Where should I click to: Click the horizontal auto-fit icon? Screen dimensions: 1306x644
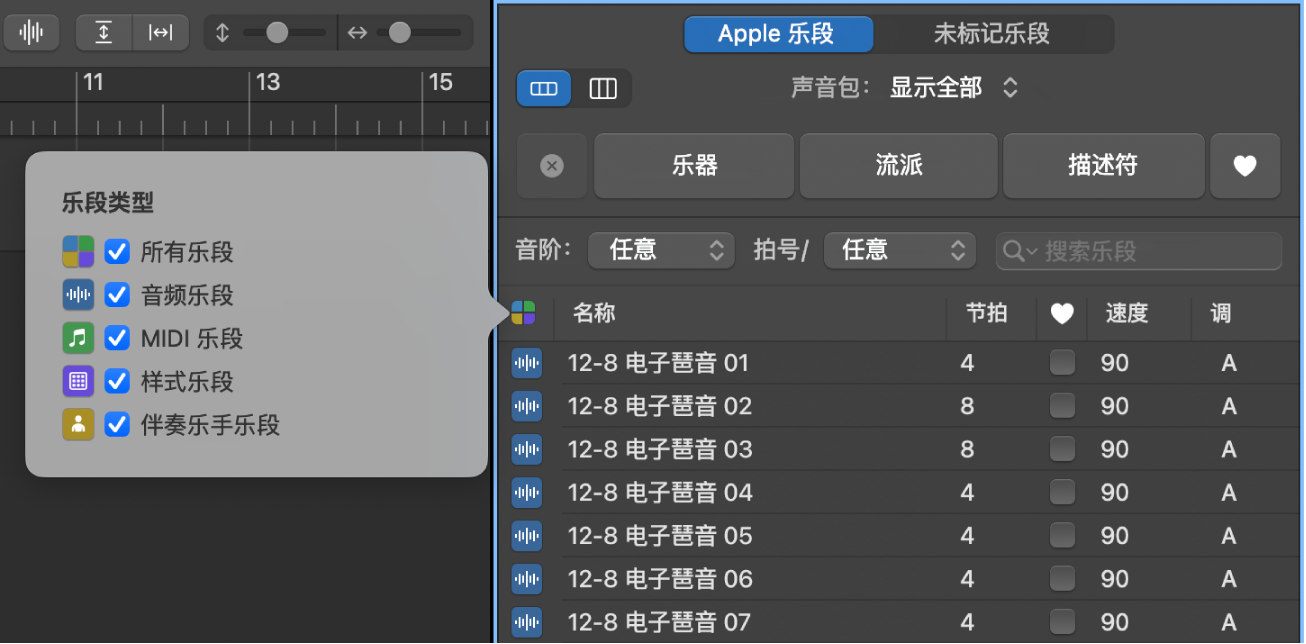(160, 32)
